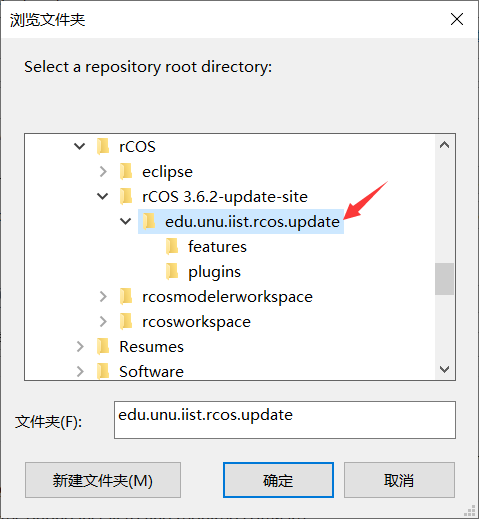Click the 文件夹 name input field
Viewport: 479px width, 519px height.
point(285,420)
